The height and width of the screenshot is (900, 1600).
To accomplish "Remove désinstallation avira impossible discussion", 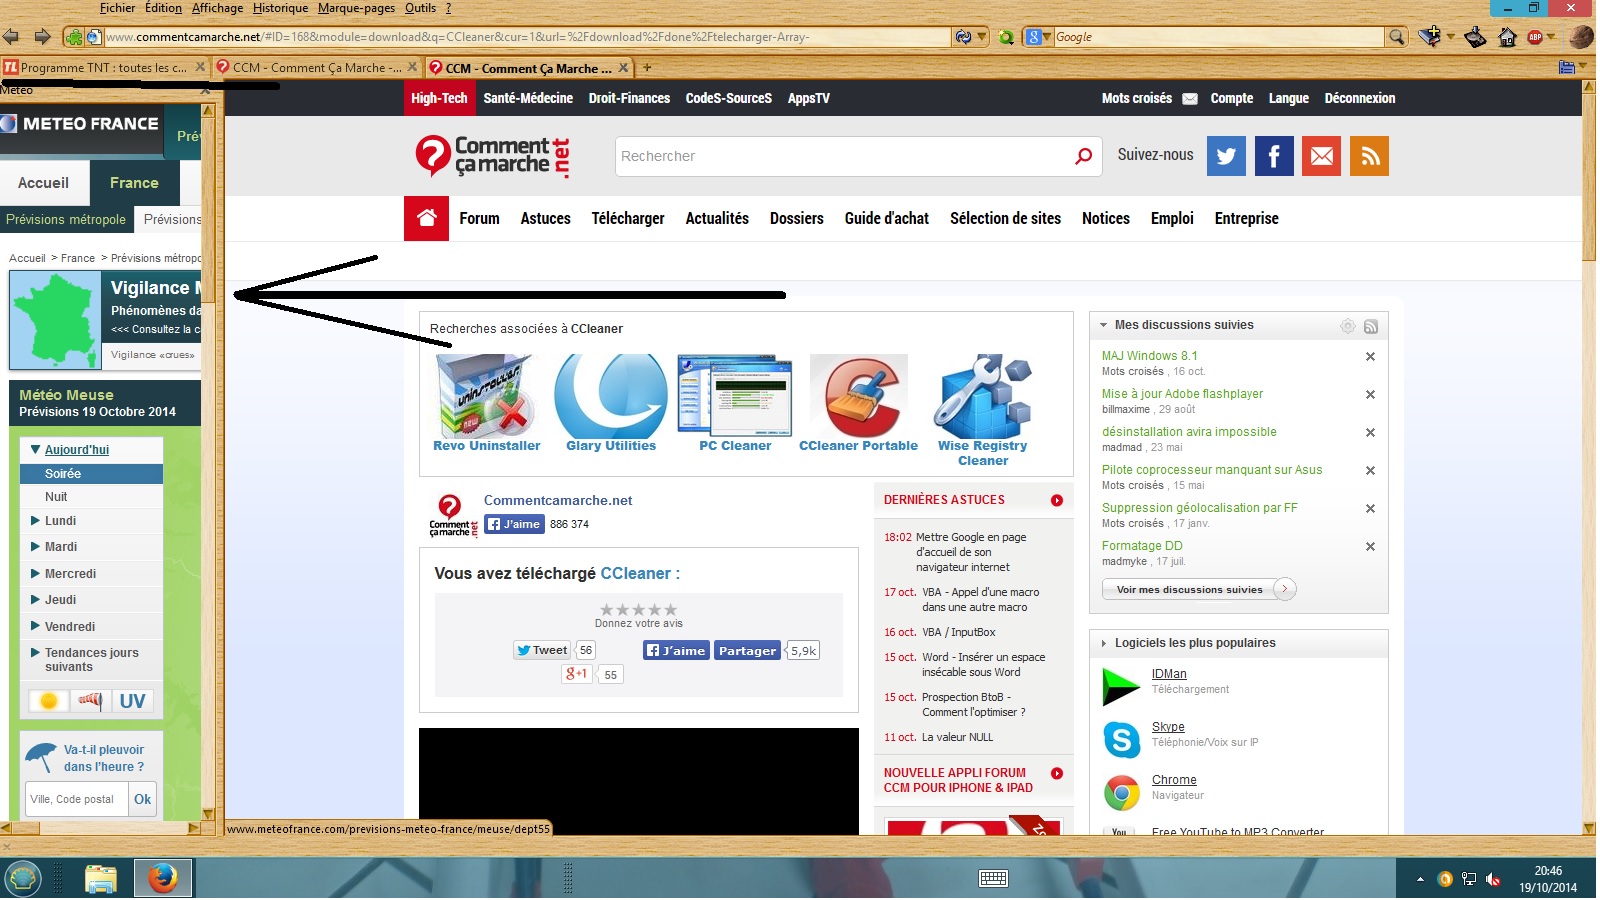I will click(1370, 433).
